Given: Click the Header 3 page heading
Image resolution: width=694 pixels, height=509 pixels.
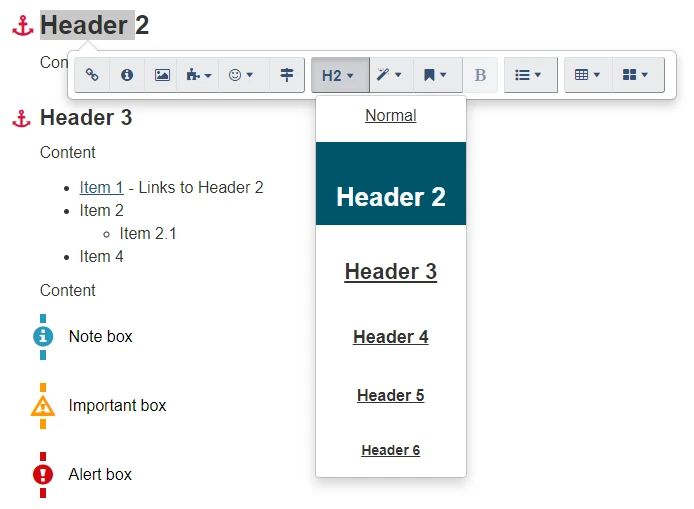Looking at the screenshot, I should click(x=86, y=118).
